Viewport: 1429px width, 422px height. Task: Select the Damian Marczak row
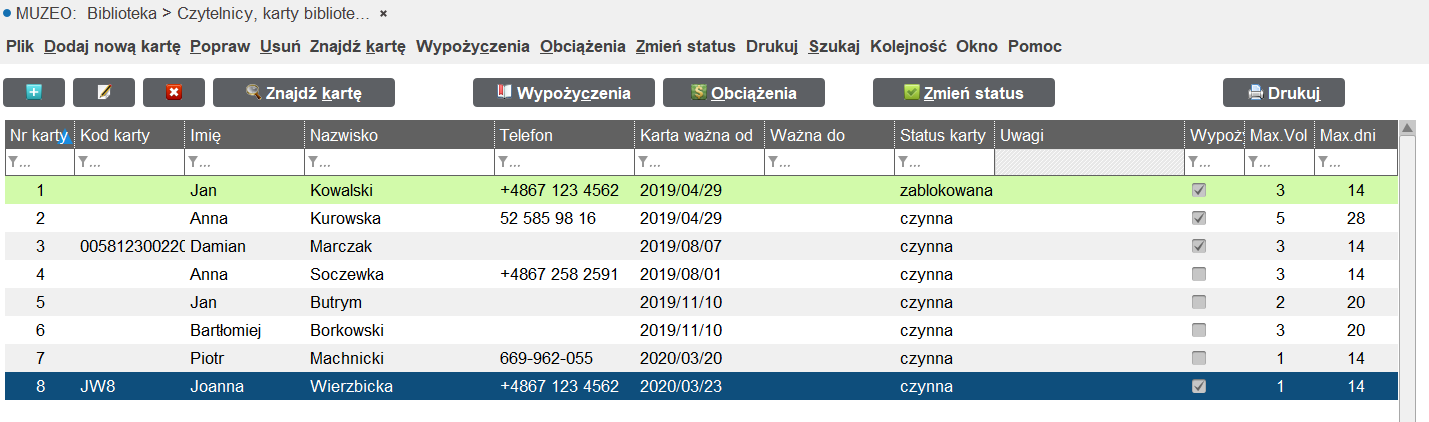[x=700, y=246]
